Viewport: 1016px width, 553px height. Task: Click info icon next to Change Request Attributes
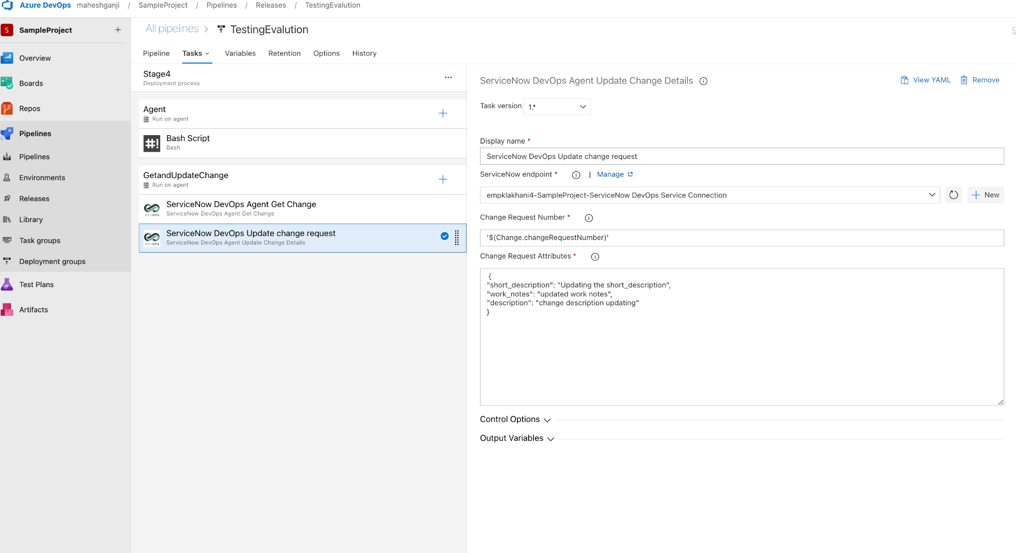[x=595, y=257]
